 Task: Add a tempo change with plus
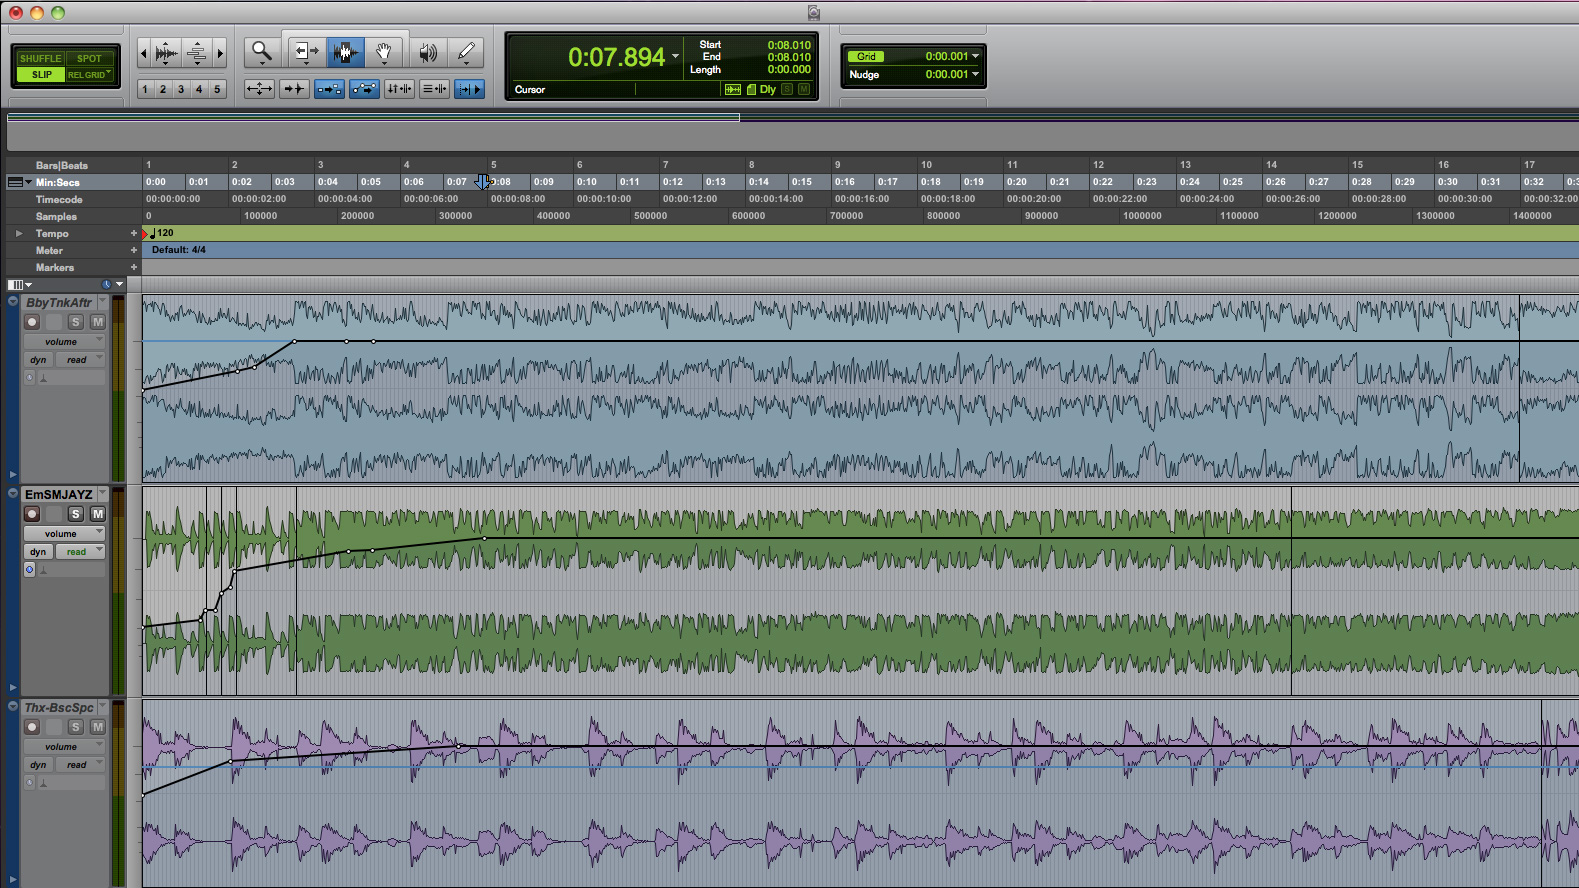pos(134,233)
